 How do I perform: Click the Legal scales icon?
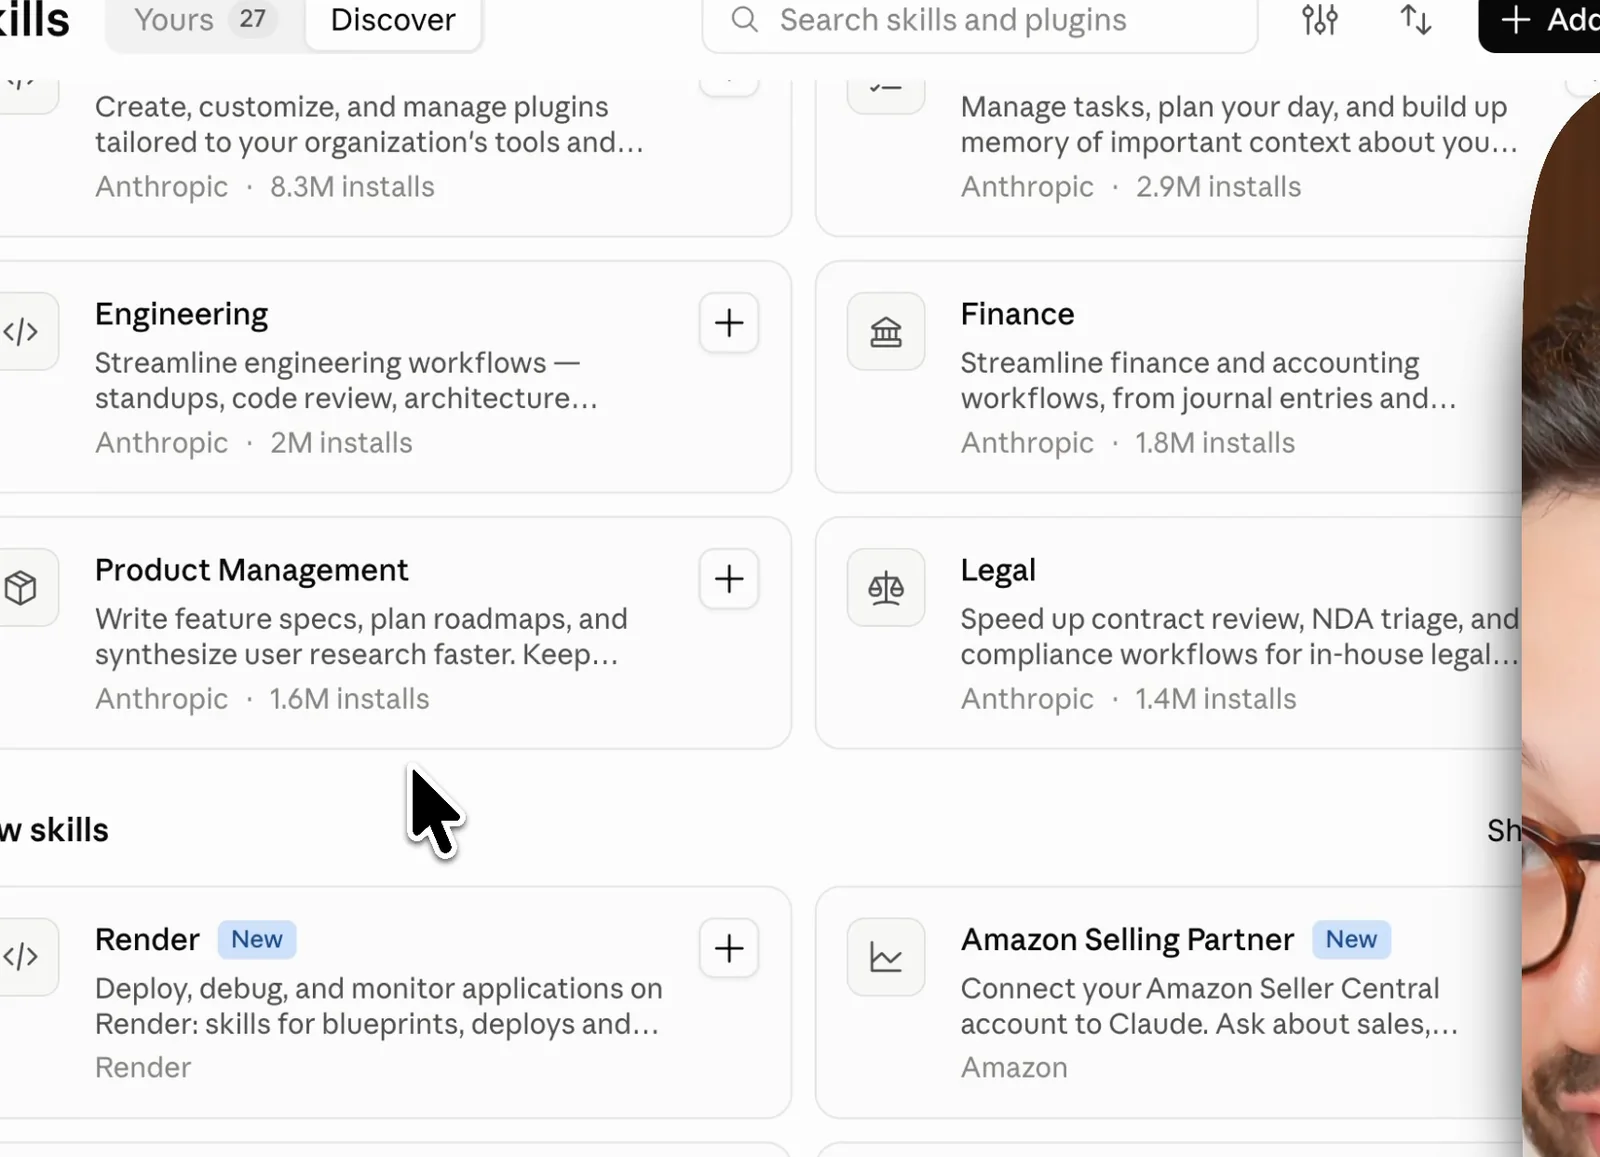[x=886, y=588]
